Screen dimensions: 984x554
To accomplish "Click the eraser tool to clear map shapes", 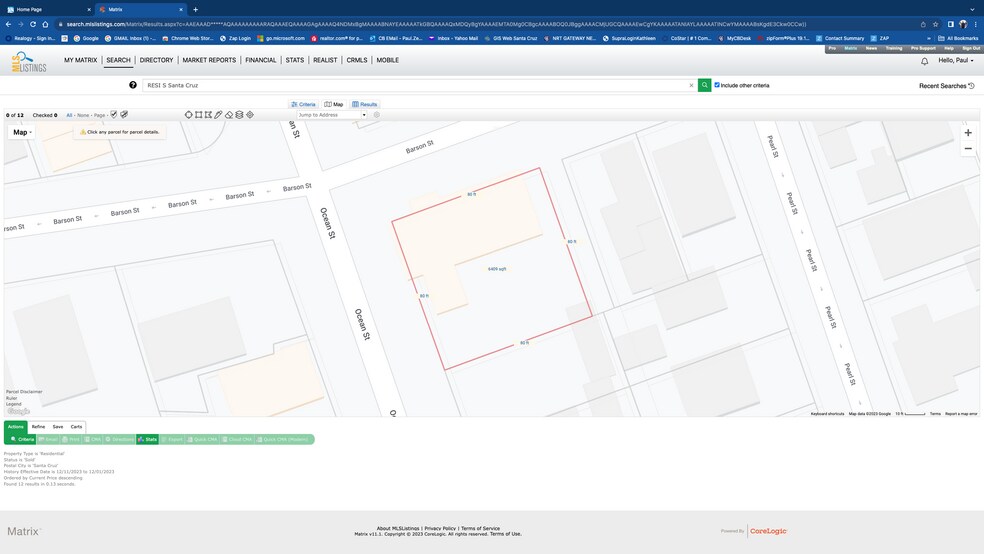I will (229, 115).
